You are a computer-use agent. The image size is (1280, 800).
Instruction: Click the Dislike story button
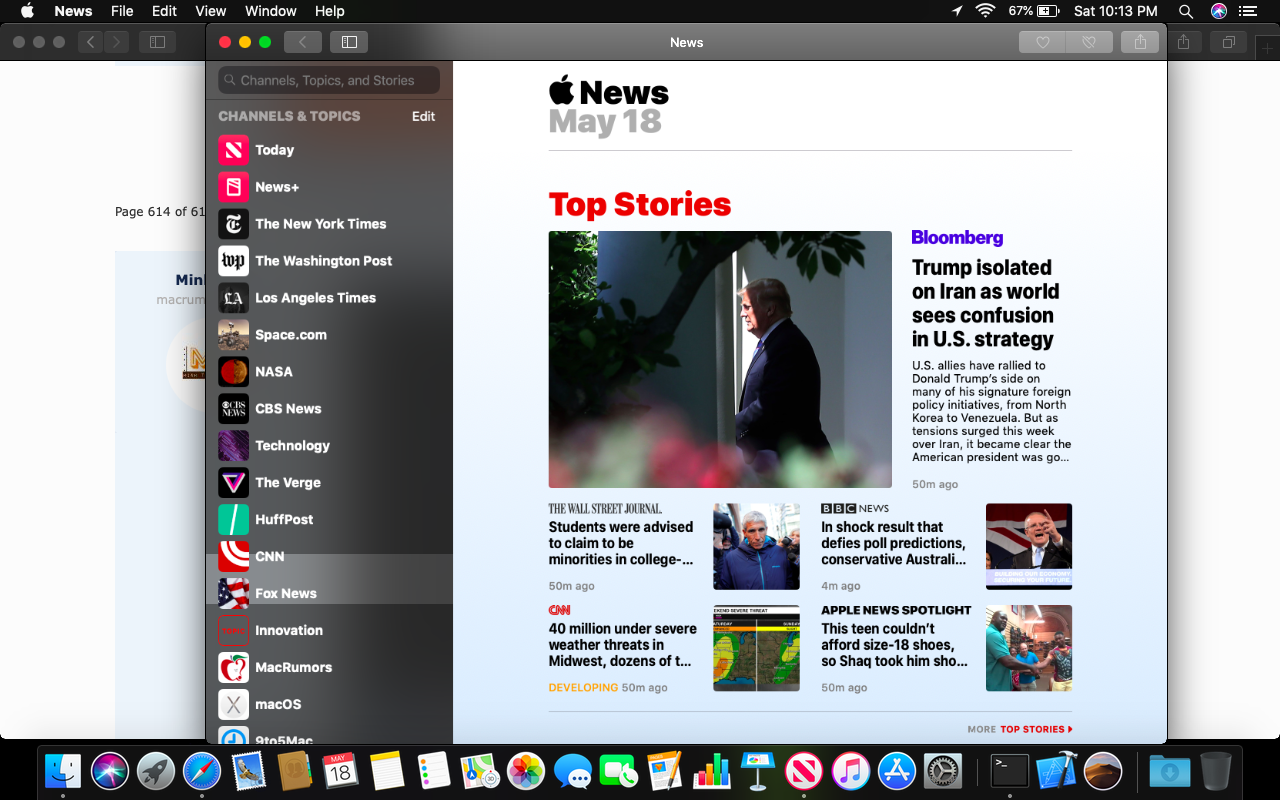tap(1089, 42)
